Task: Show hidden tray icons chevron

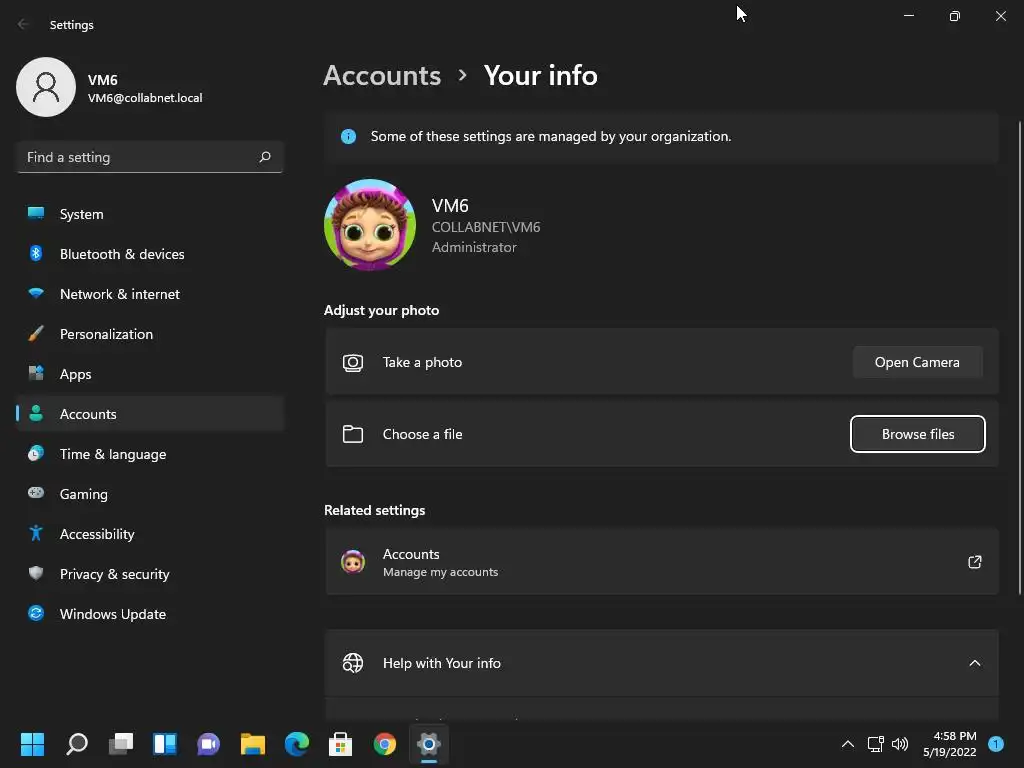Action: pos(848,744)
